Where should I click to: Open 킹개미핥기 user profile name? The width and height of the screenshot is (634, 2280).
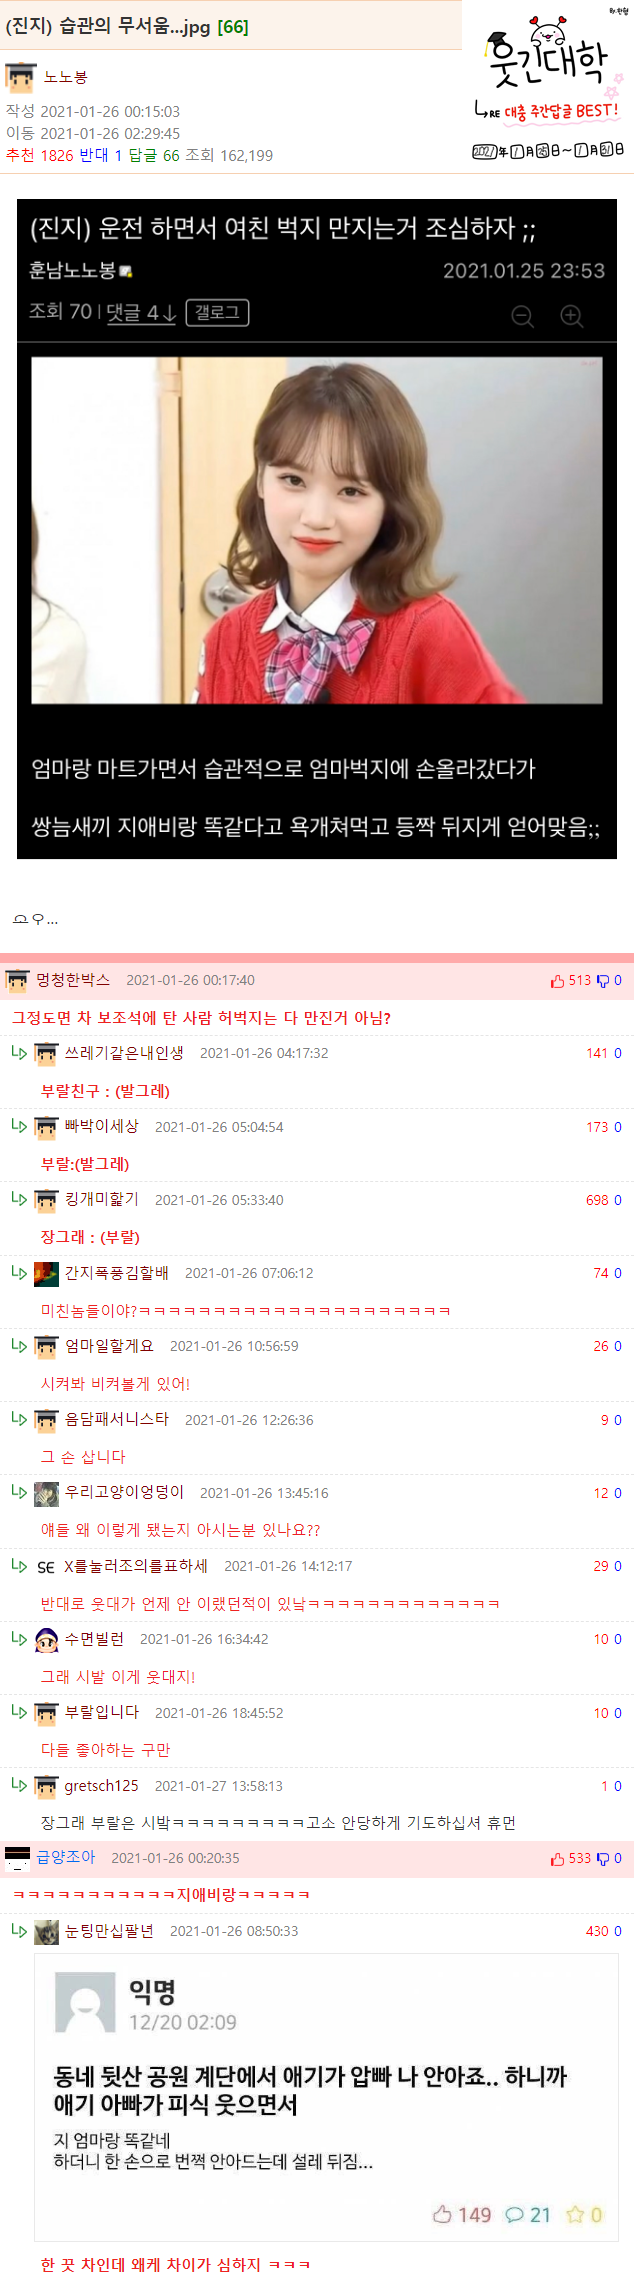tap(102, 1199)
